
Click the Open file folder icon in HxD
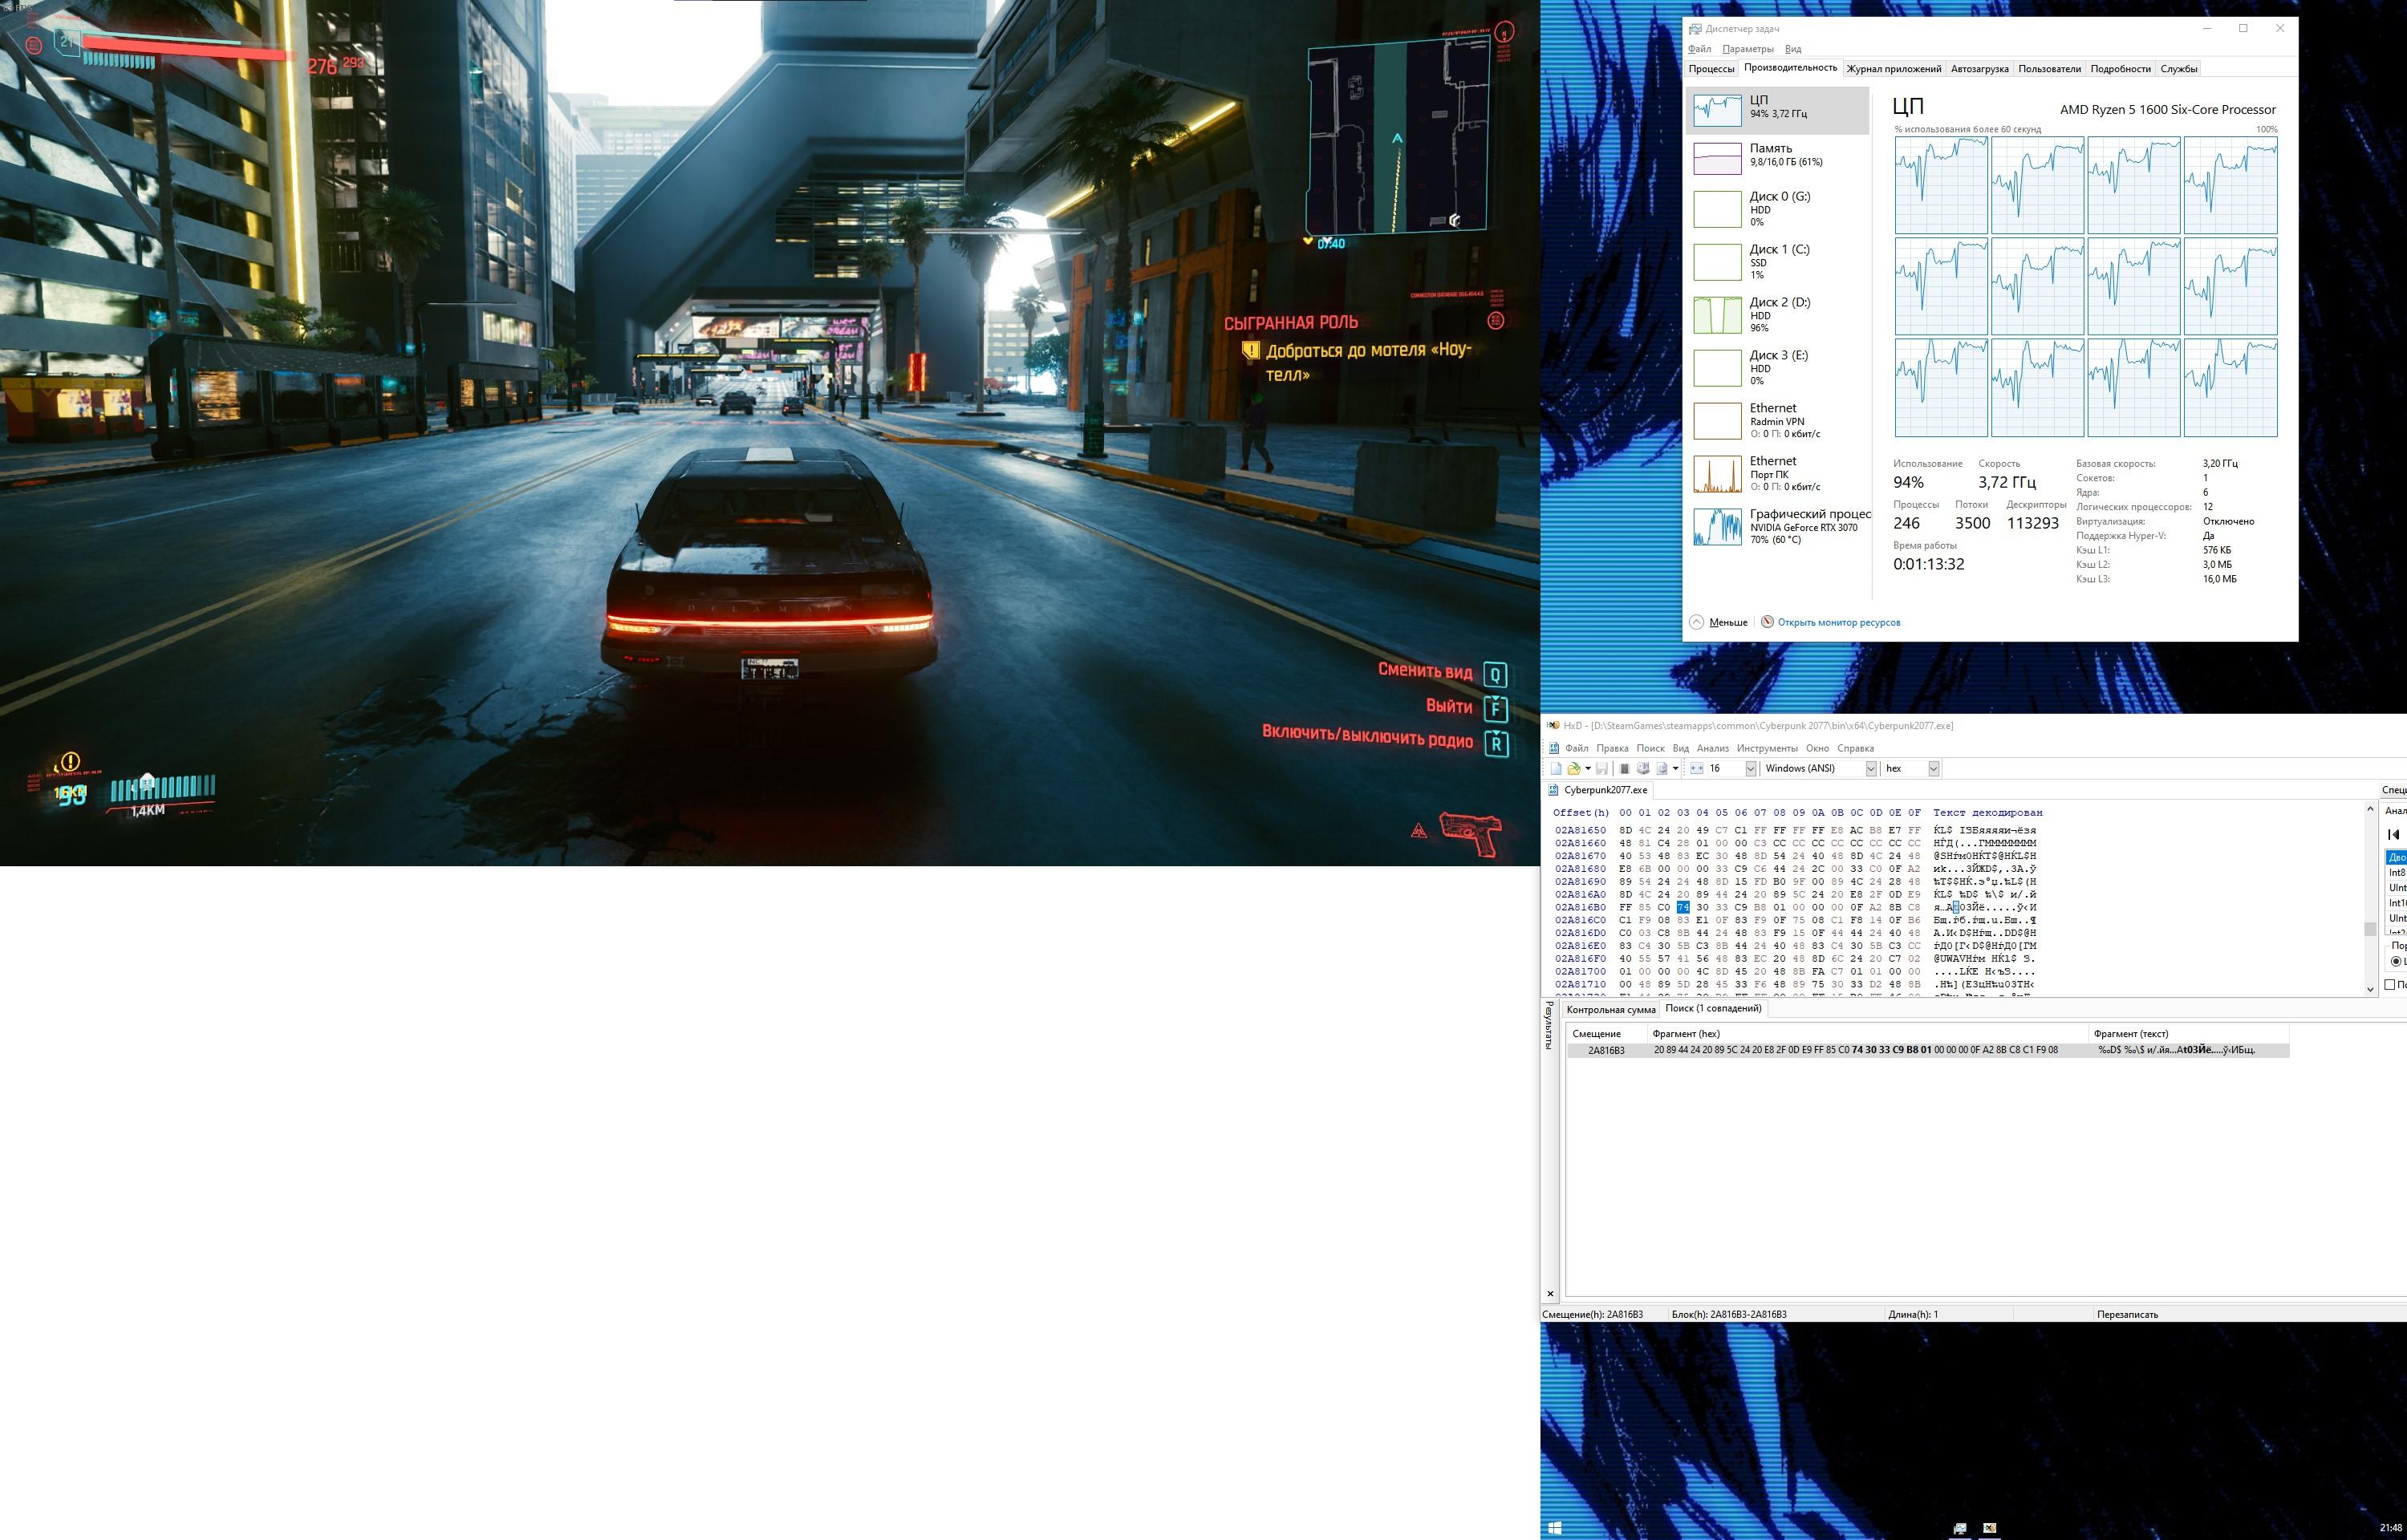(1574, 769)
